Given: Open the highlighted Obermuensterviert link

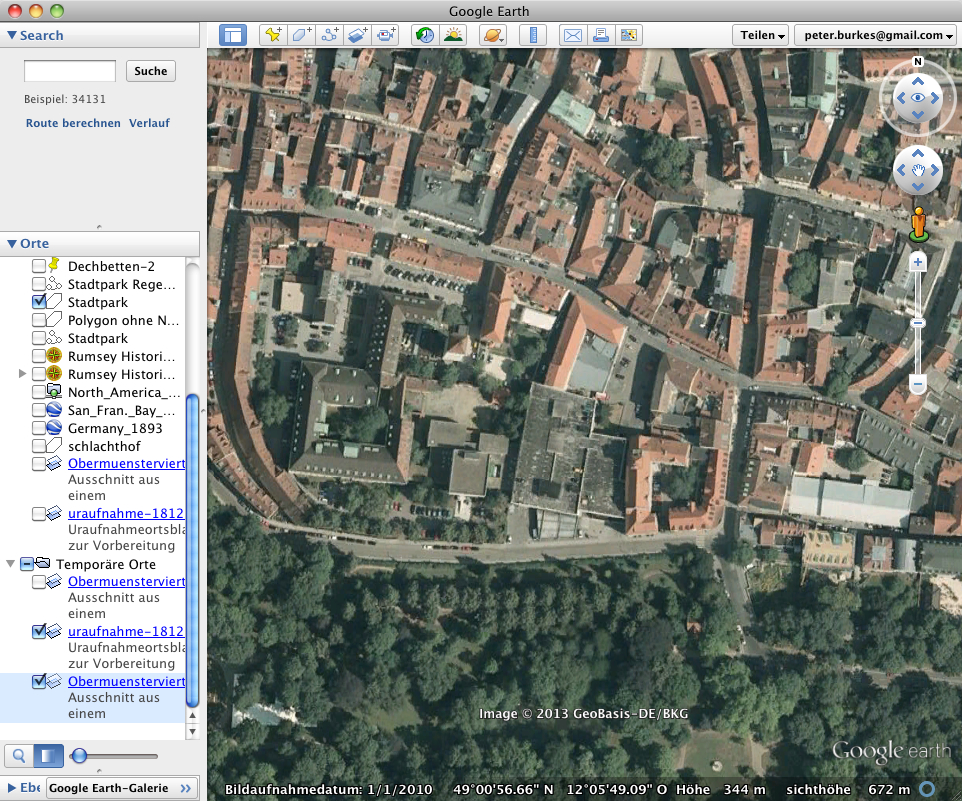Looking at the screenshot, I should coord(126,681).
